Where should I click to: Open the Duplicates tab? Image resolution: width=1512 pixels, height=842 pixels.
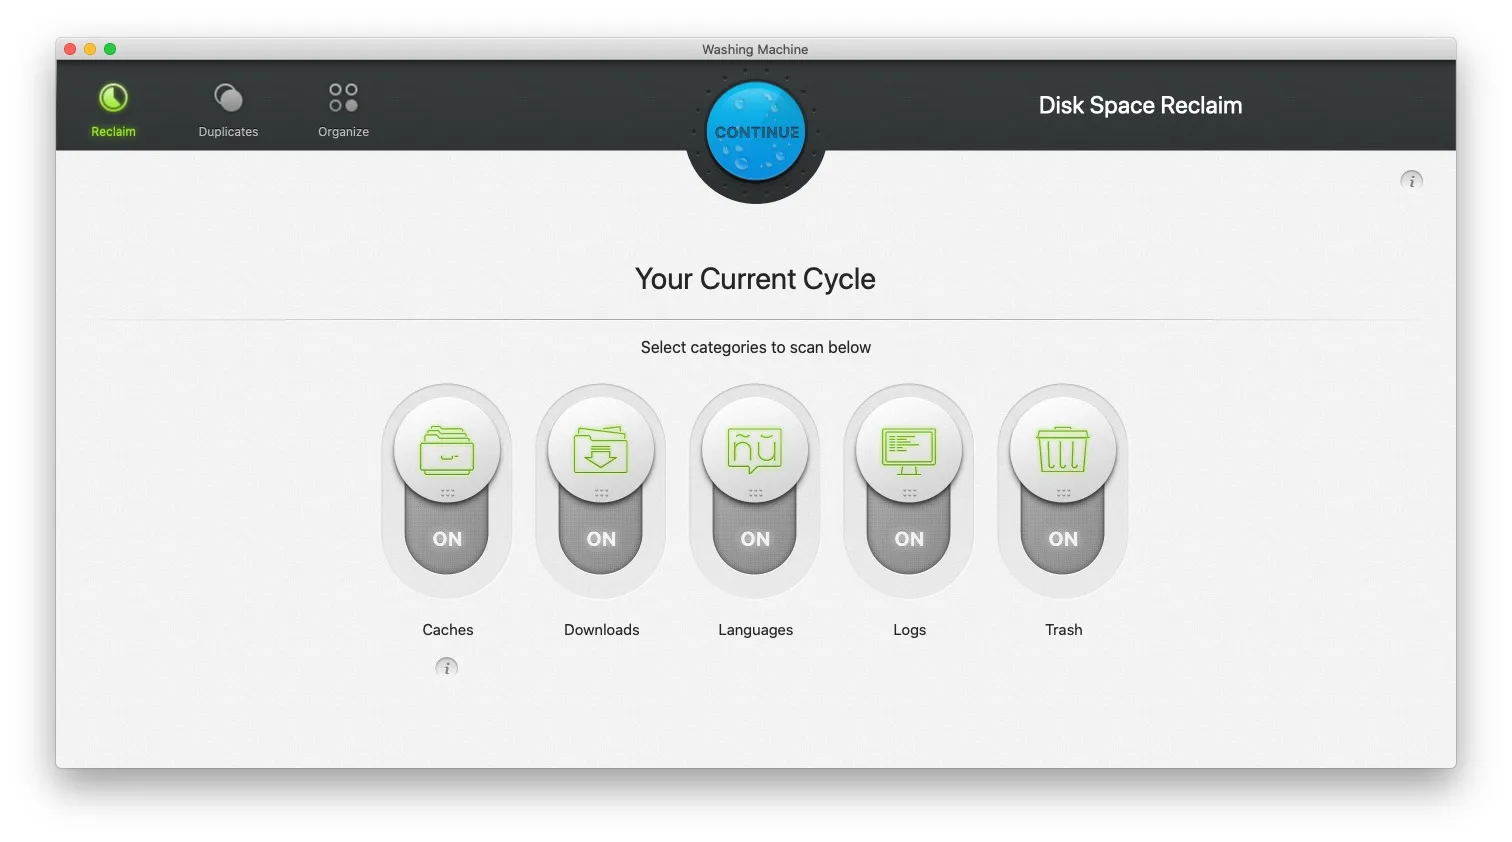228,109
